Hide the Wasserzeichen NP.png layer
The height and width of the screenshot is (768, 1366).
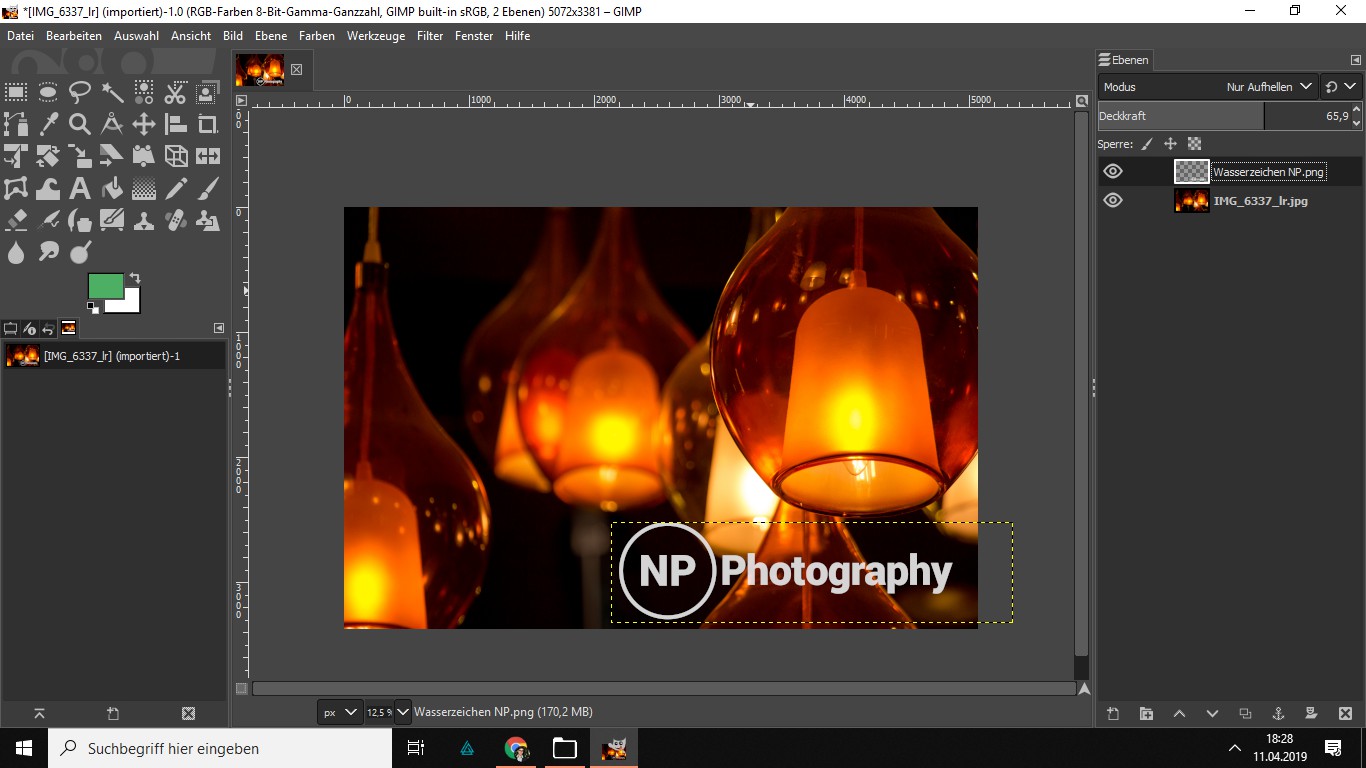click(x=1113, y=172)
